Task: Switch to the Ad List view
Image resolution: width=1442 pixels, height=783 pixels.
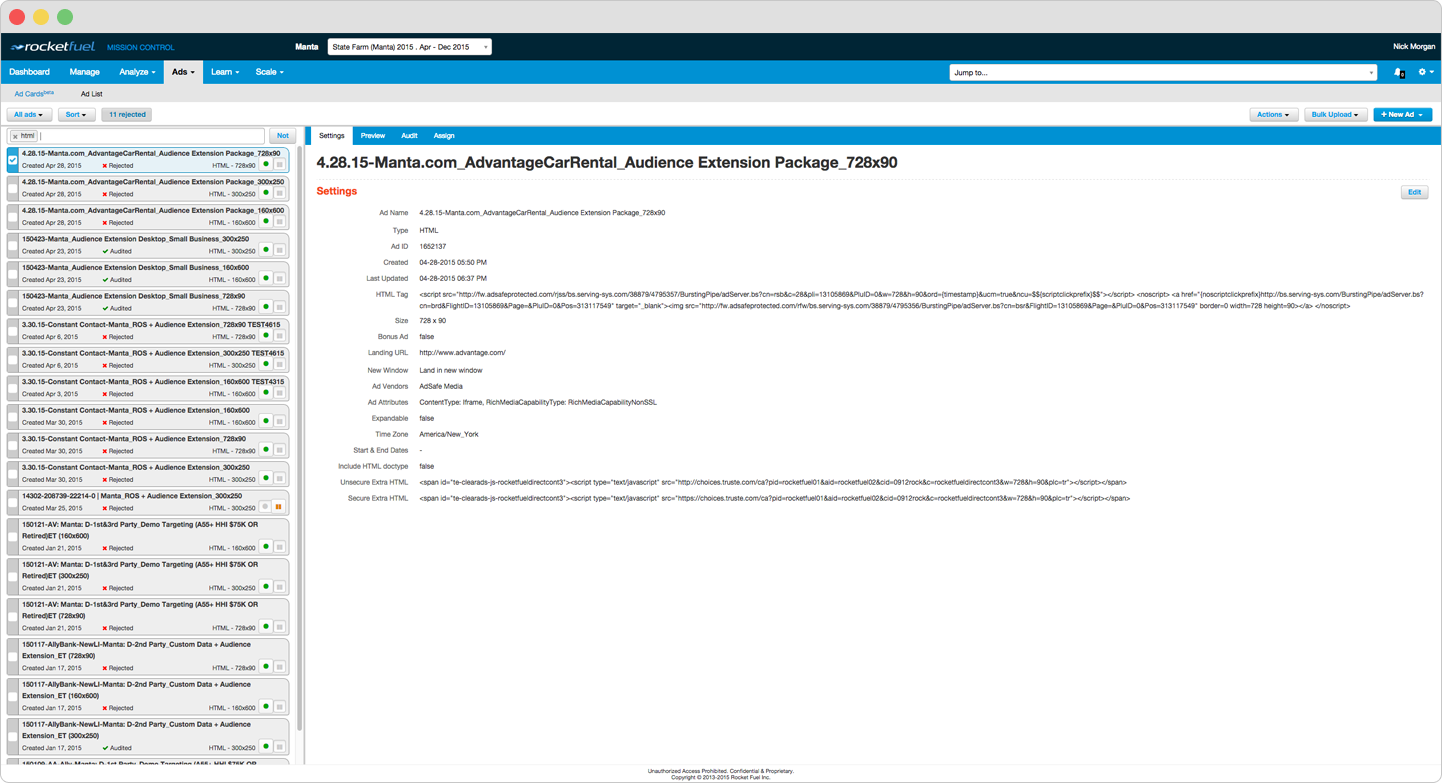Action: (x=92, y=94)
